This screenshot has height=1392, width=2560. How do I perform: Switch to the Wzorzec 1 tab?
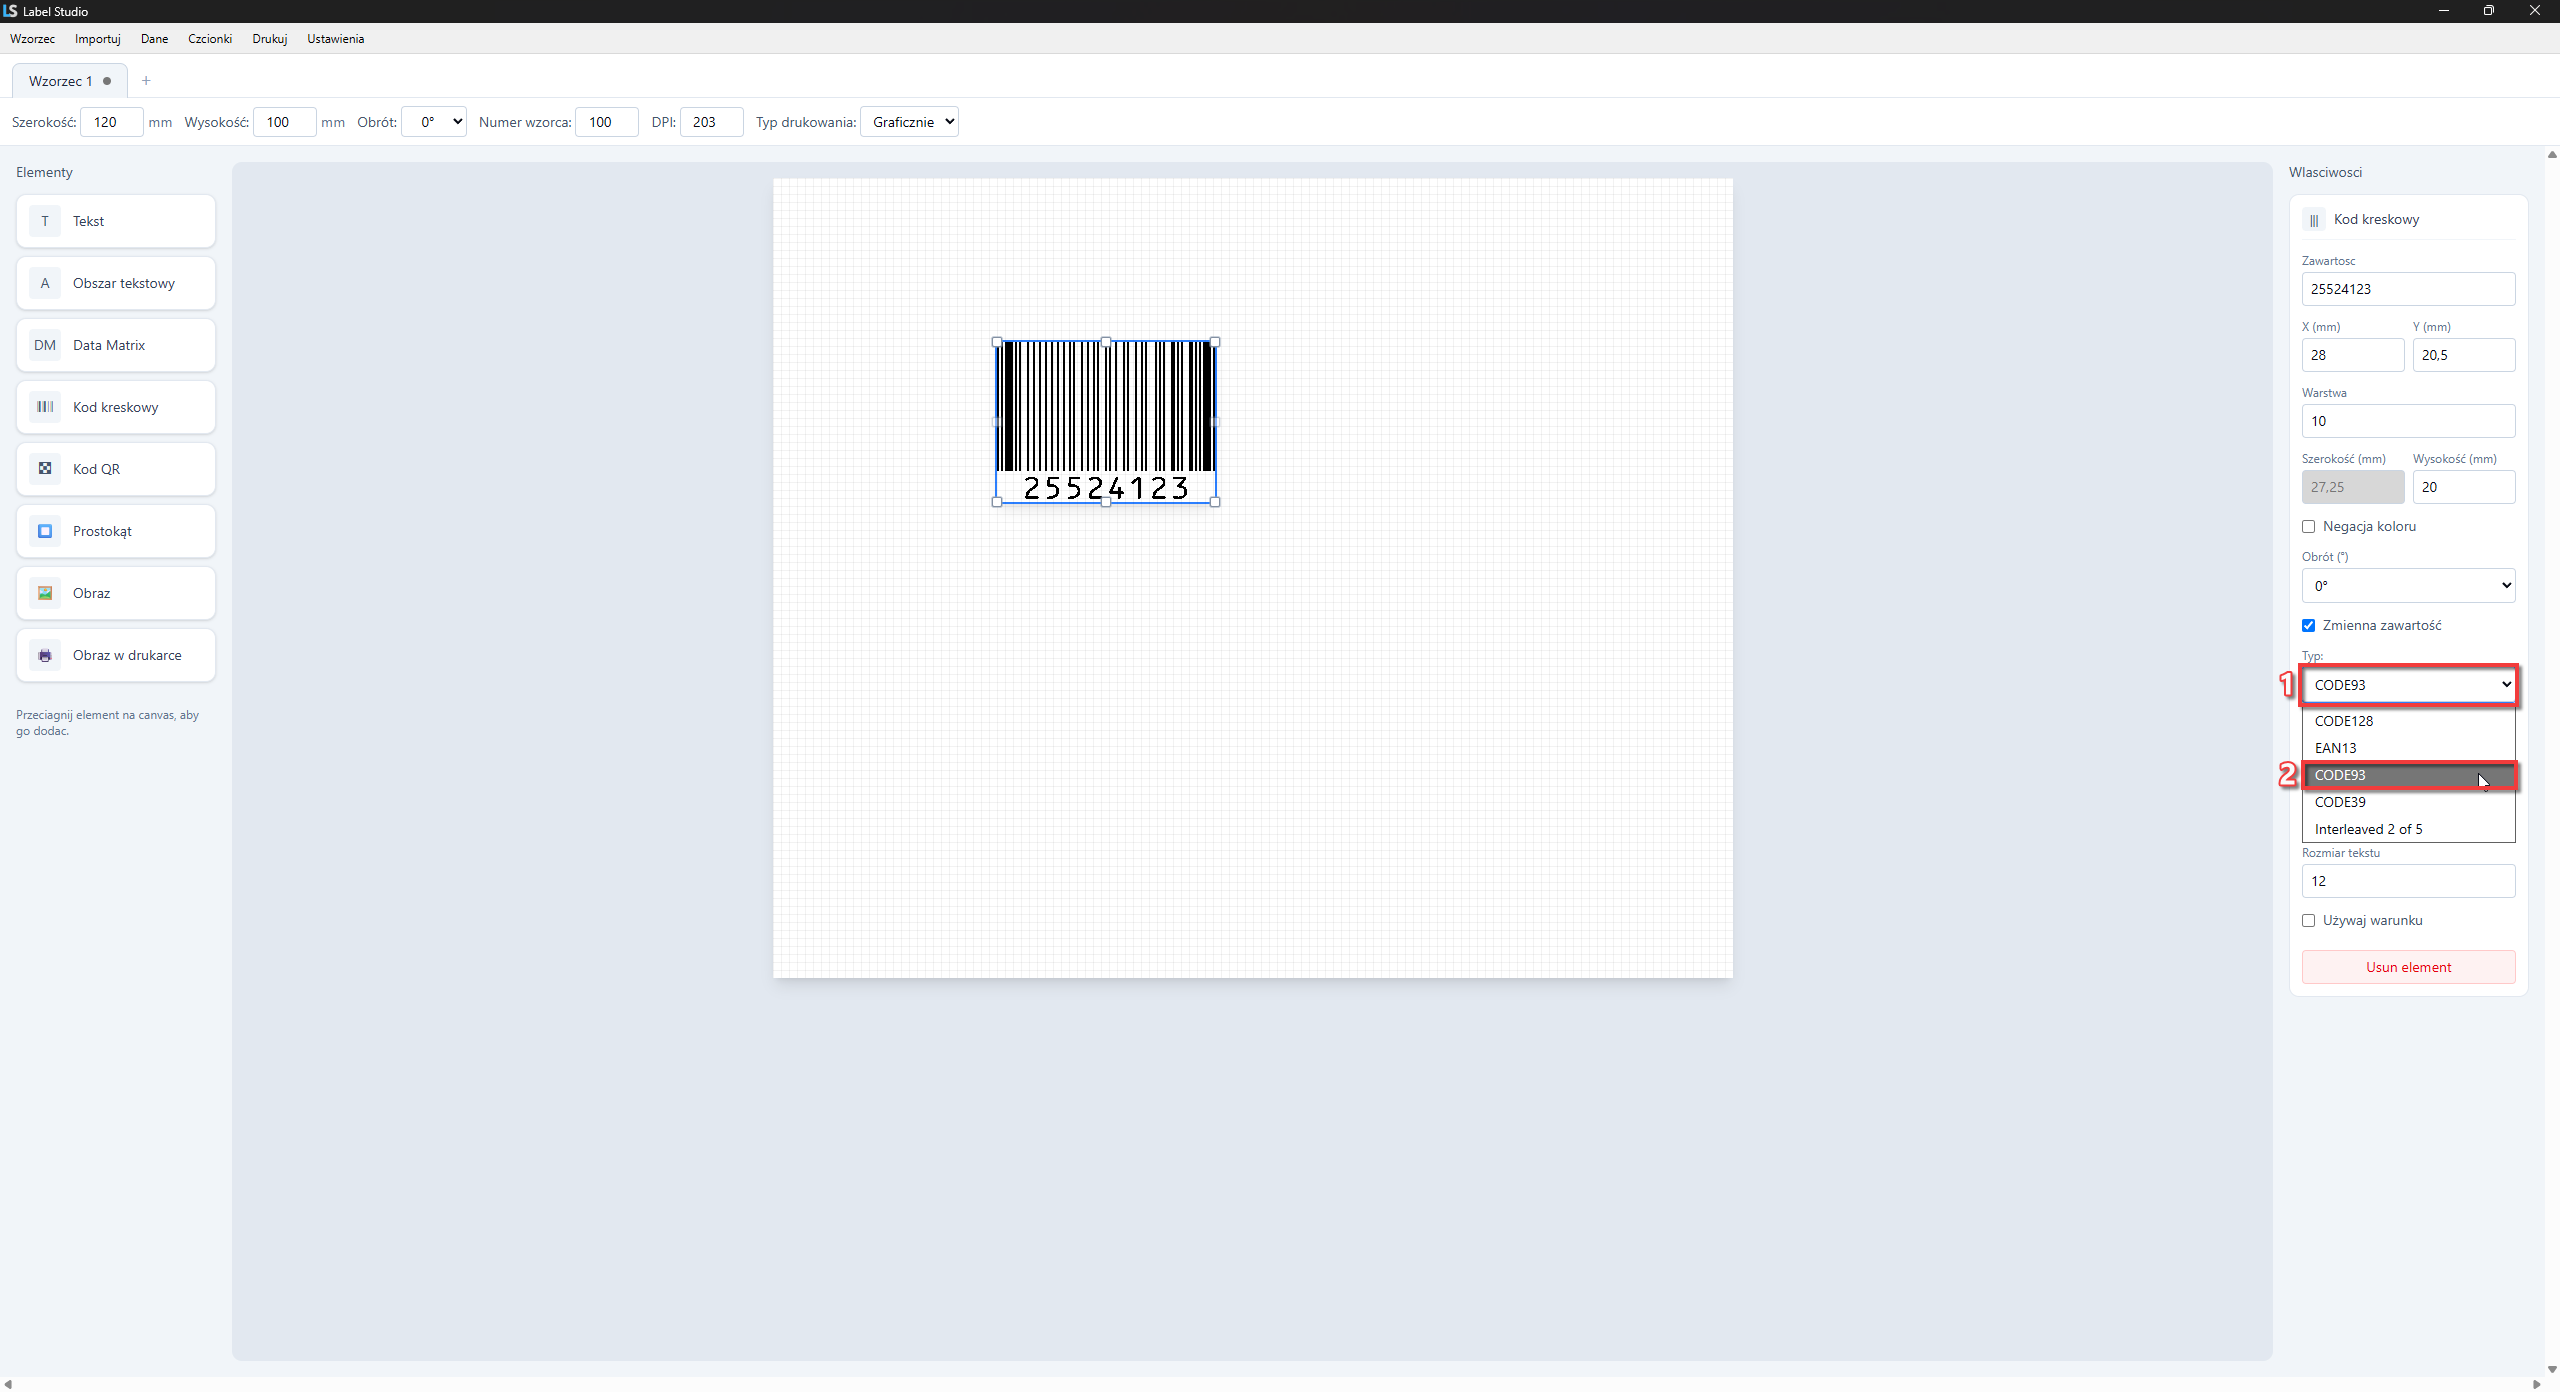coord(69,81)
